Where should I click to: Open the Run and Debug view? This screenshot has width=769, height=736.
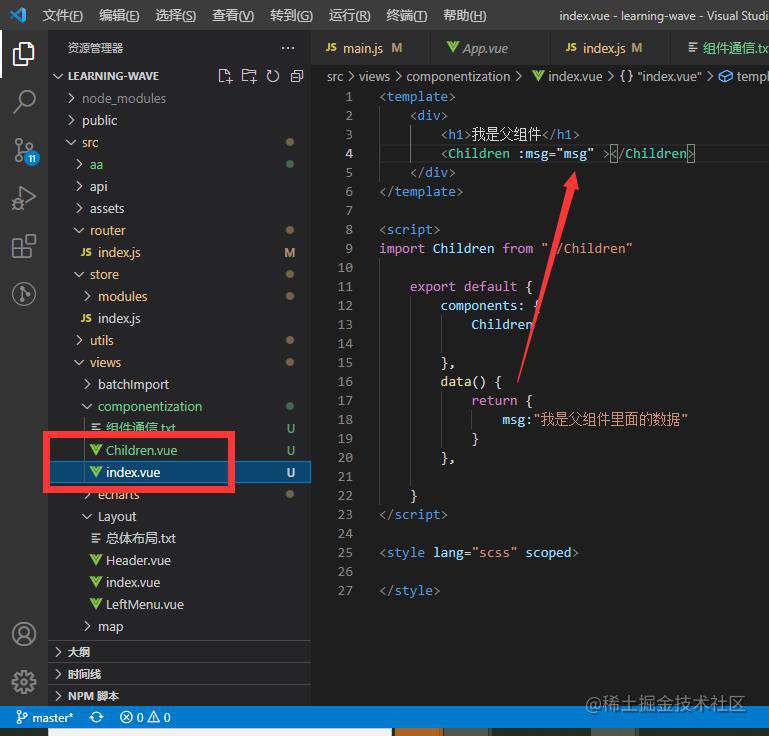pos(24,198)
